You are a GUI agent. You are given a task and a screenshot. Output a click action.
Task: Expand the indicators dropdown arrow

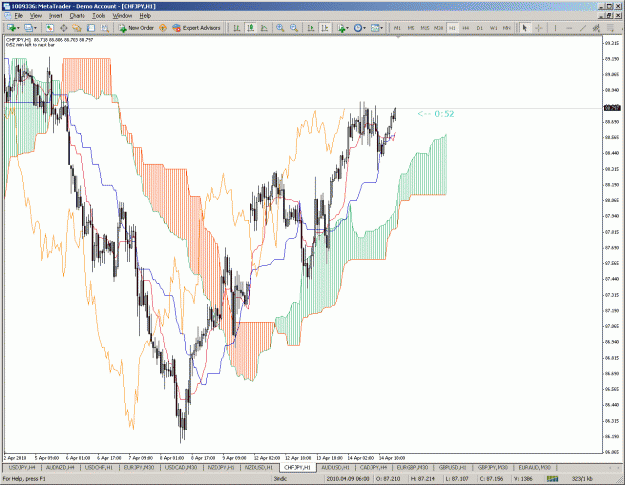[x=348, y=28]
